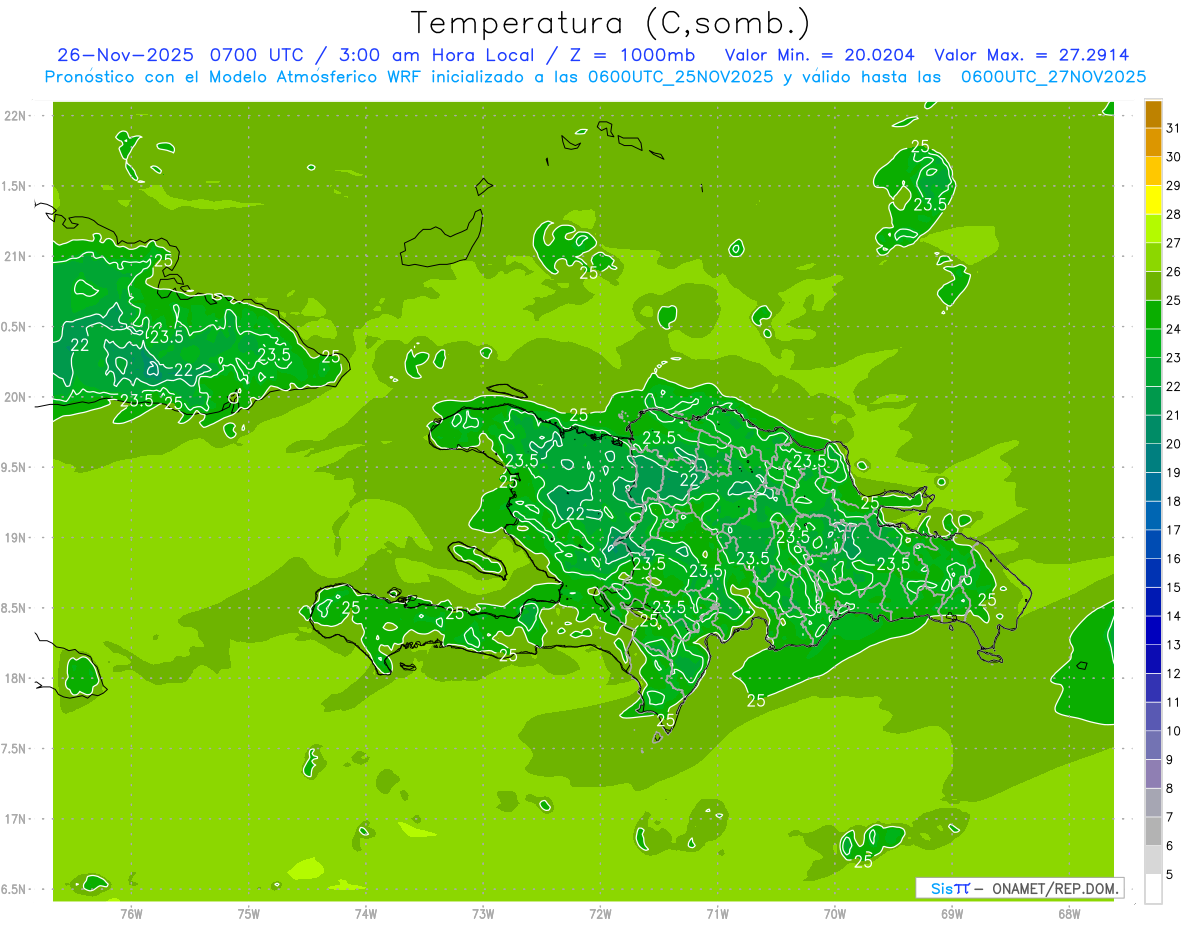Image resolution: width=1200 pixels, height=927 pixels.
Task: Click the '17' label on the color scale
Action: pos(1174,530)
